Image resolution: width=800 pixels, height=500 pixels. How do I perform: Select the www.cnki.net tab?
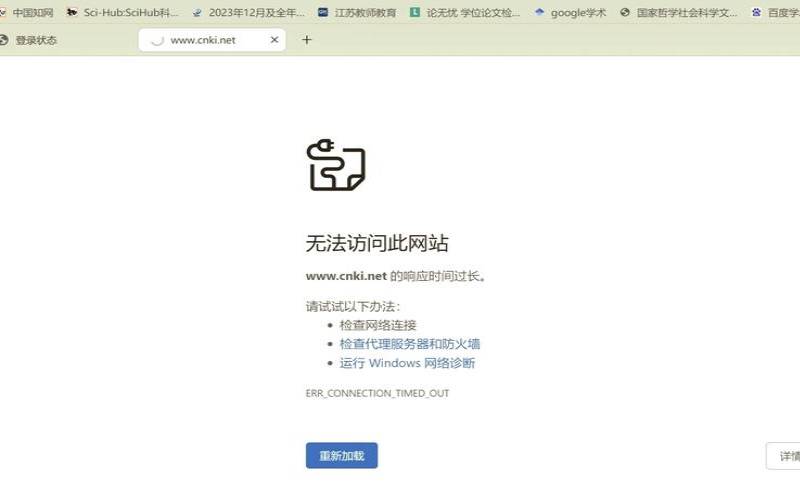(x=212, y=40)
